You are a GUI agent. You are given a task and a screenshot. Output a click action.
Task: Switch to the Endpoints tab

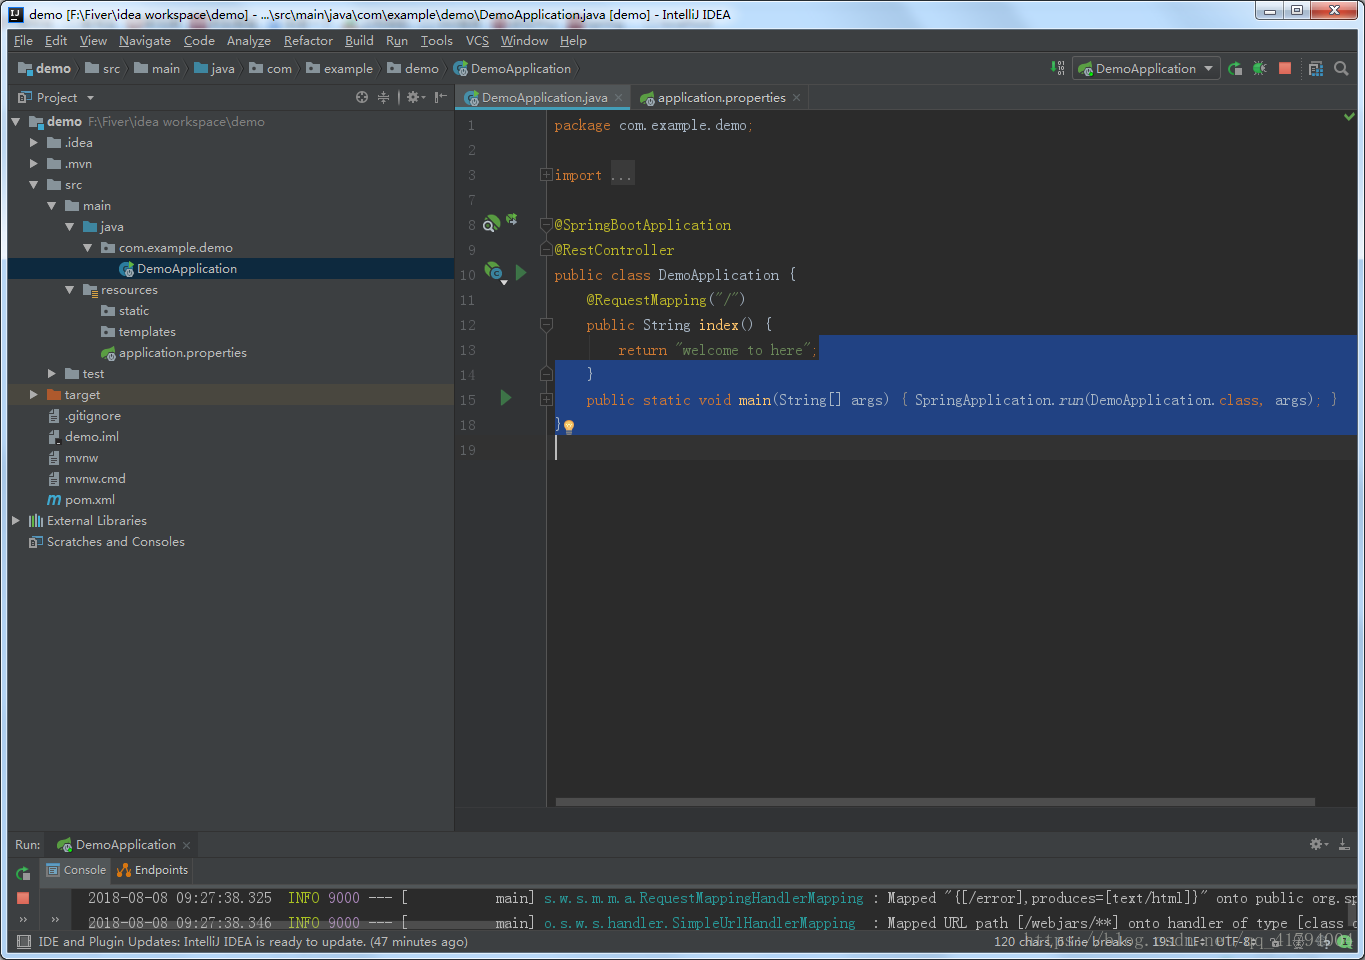coord(152,869)
